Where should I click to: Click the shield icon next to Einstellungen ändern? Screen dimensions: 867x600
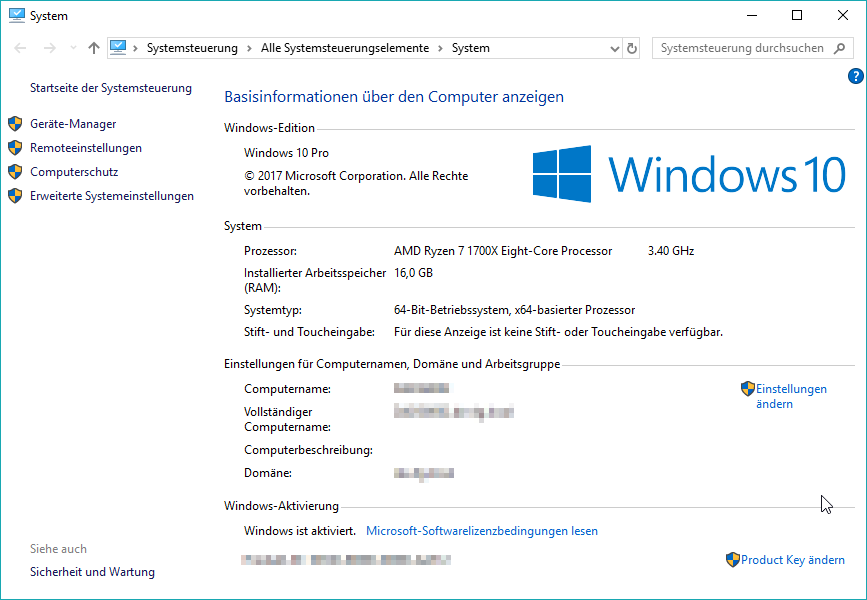748,389
